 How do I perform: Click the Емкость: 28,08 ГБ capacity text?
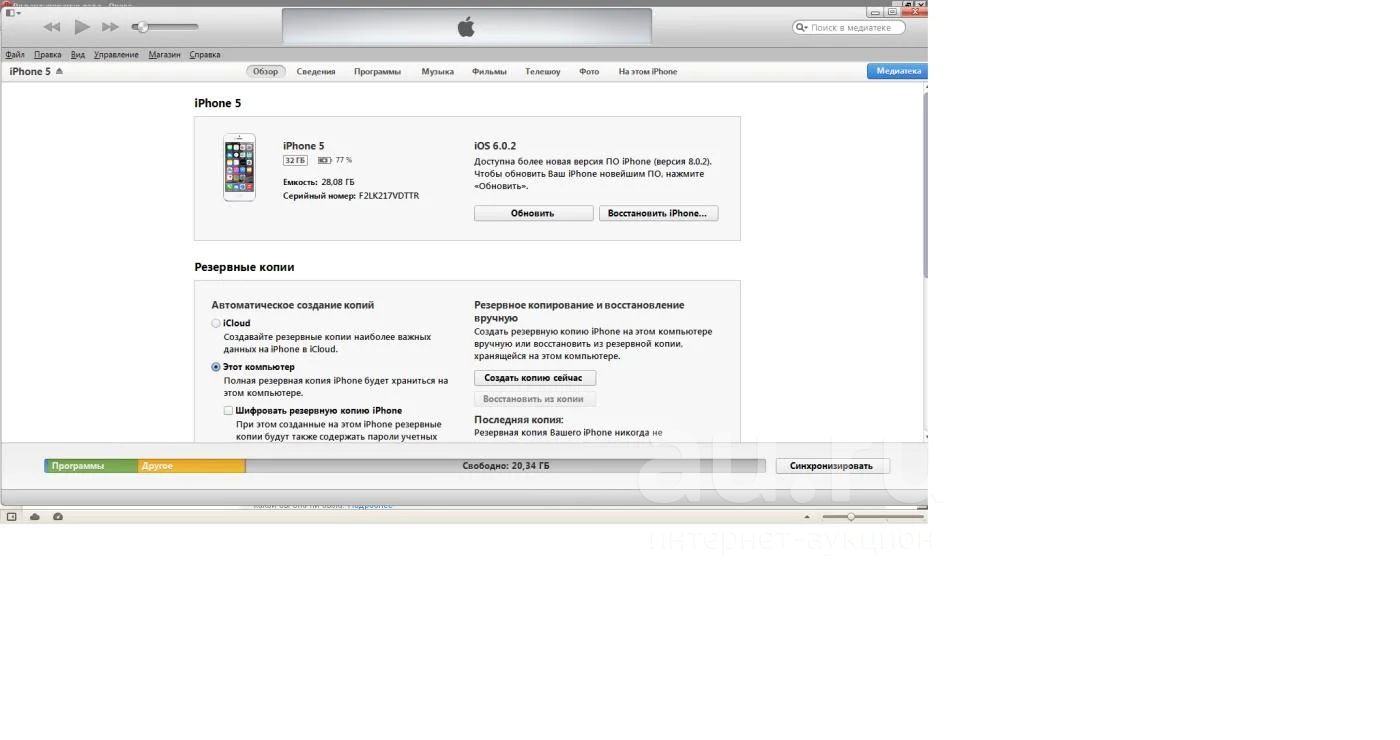[319, 182]
